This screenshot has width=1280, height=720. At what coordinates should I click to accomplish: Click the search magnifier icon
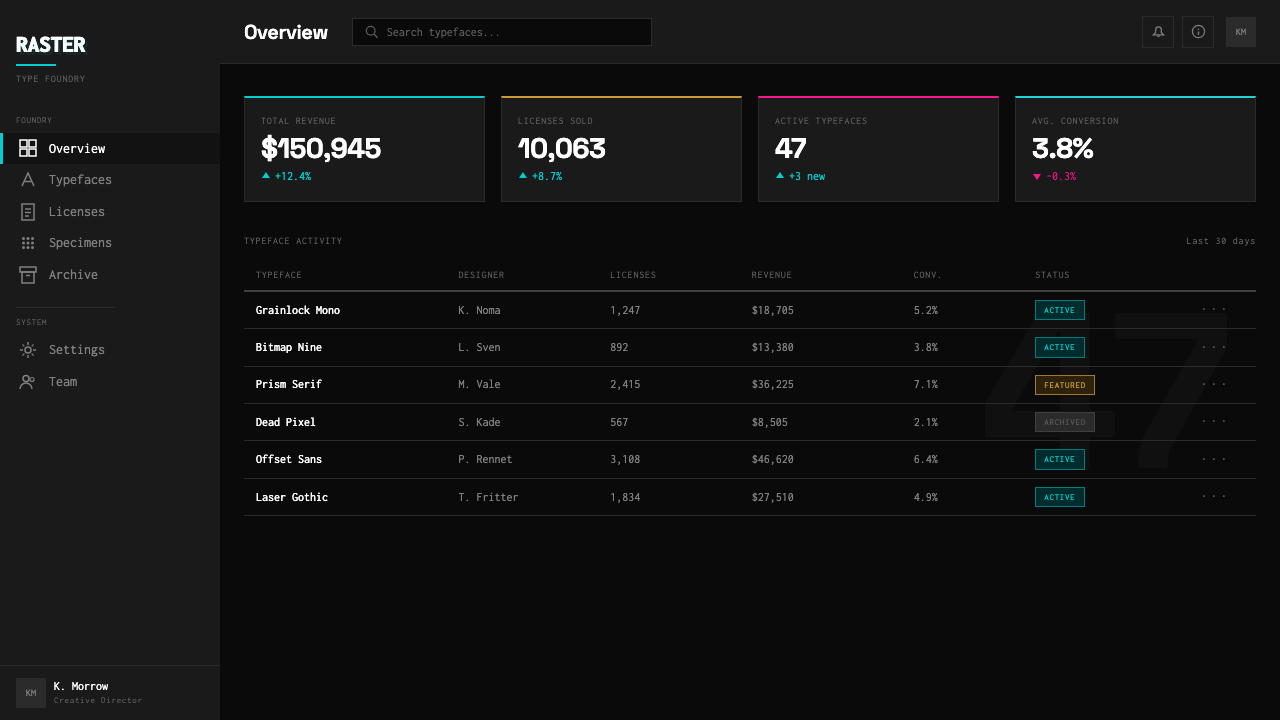(372, 32)
